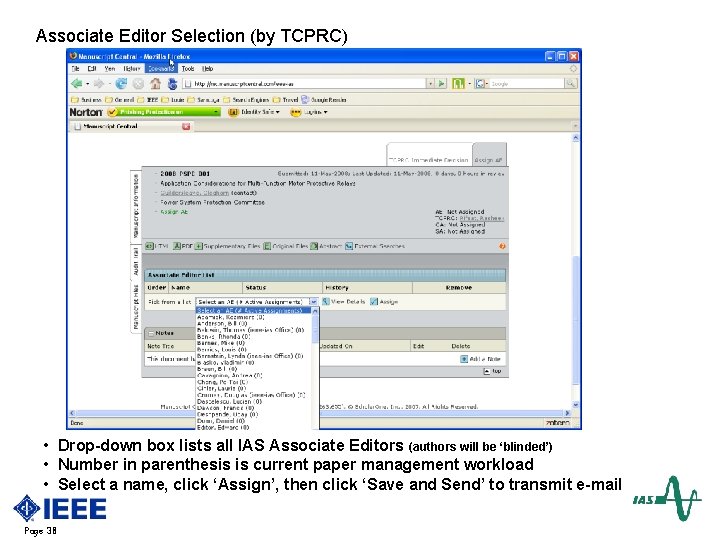Collapse the Notes section minus box
The width and height of the screenshot is (720, 540).
tap(151, 333)
